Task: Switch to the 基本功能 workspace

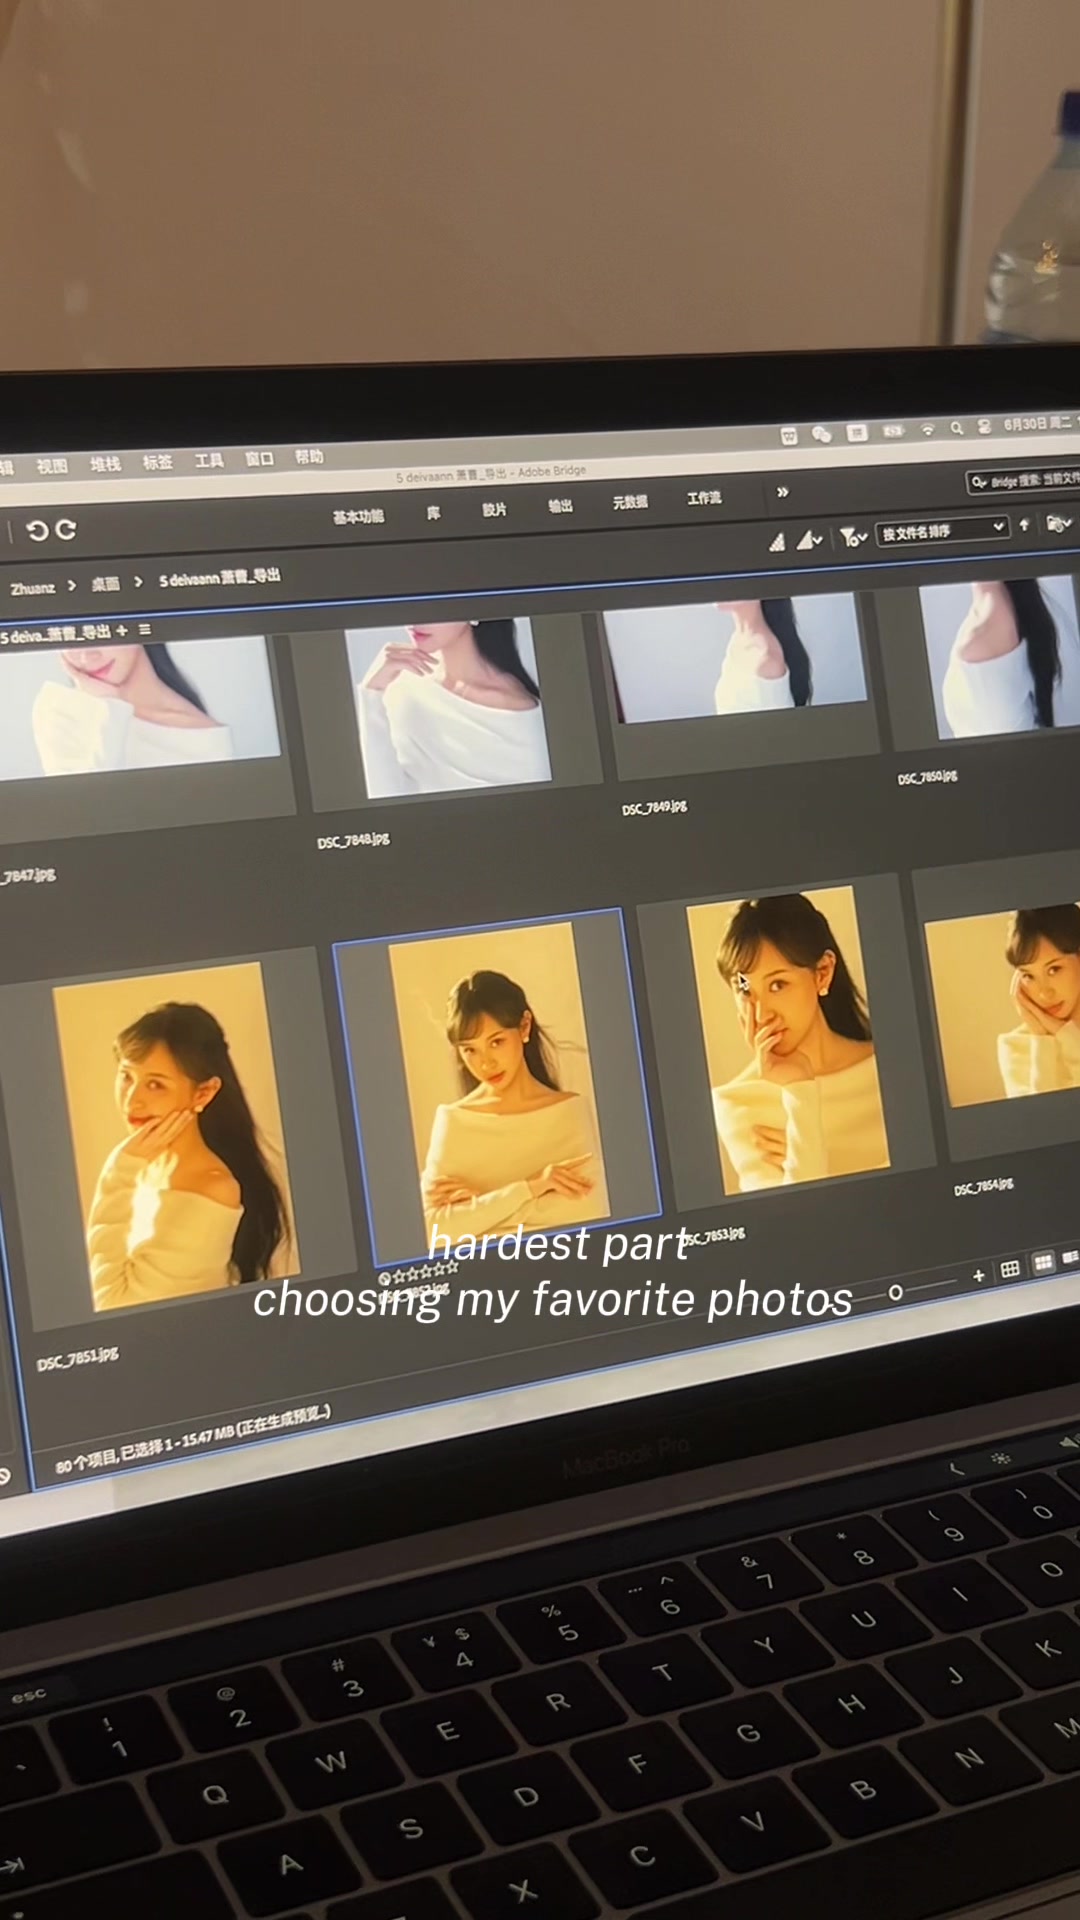Action: [358, 516]
